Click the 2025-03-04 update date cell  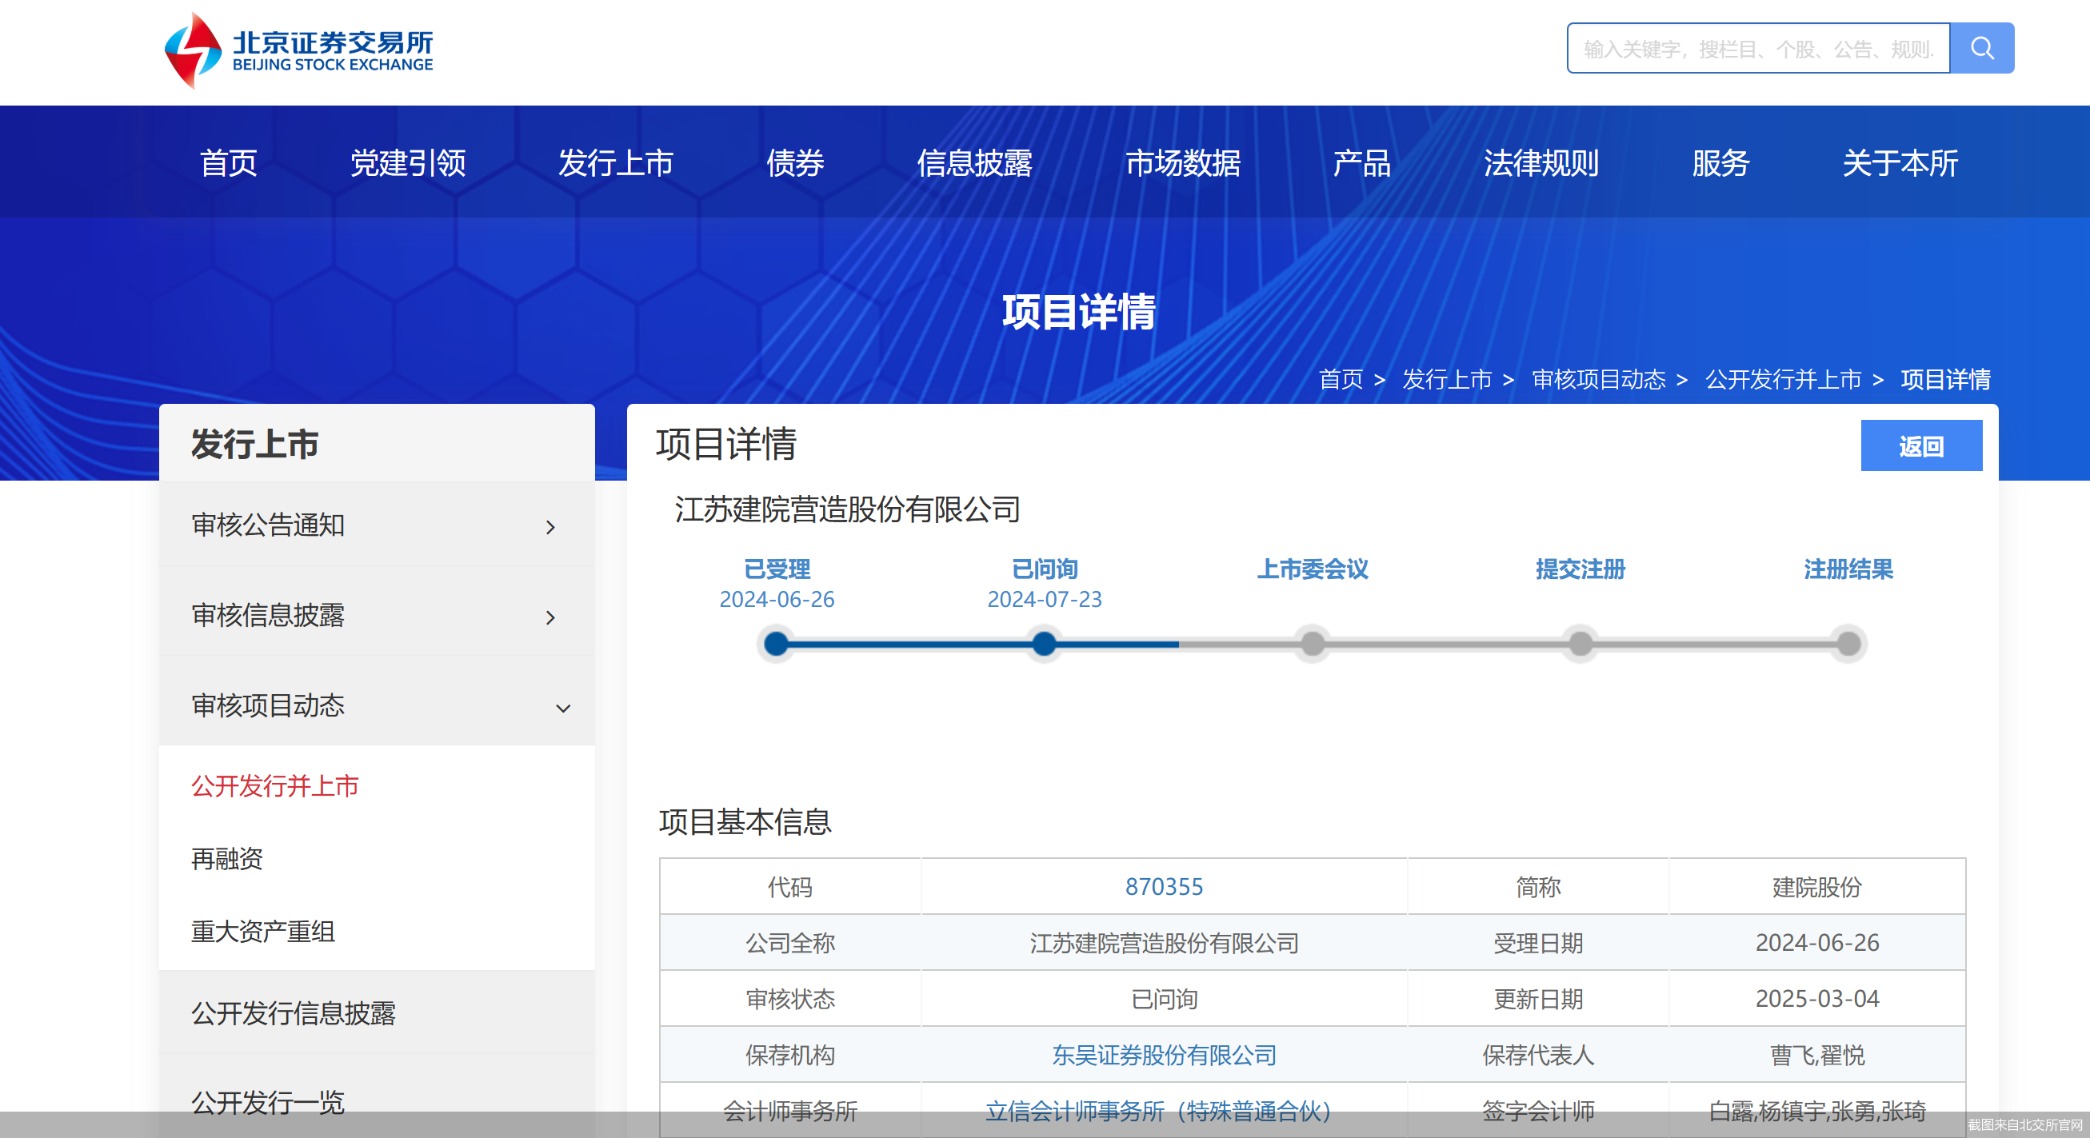[x=1817, y=999]
